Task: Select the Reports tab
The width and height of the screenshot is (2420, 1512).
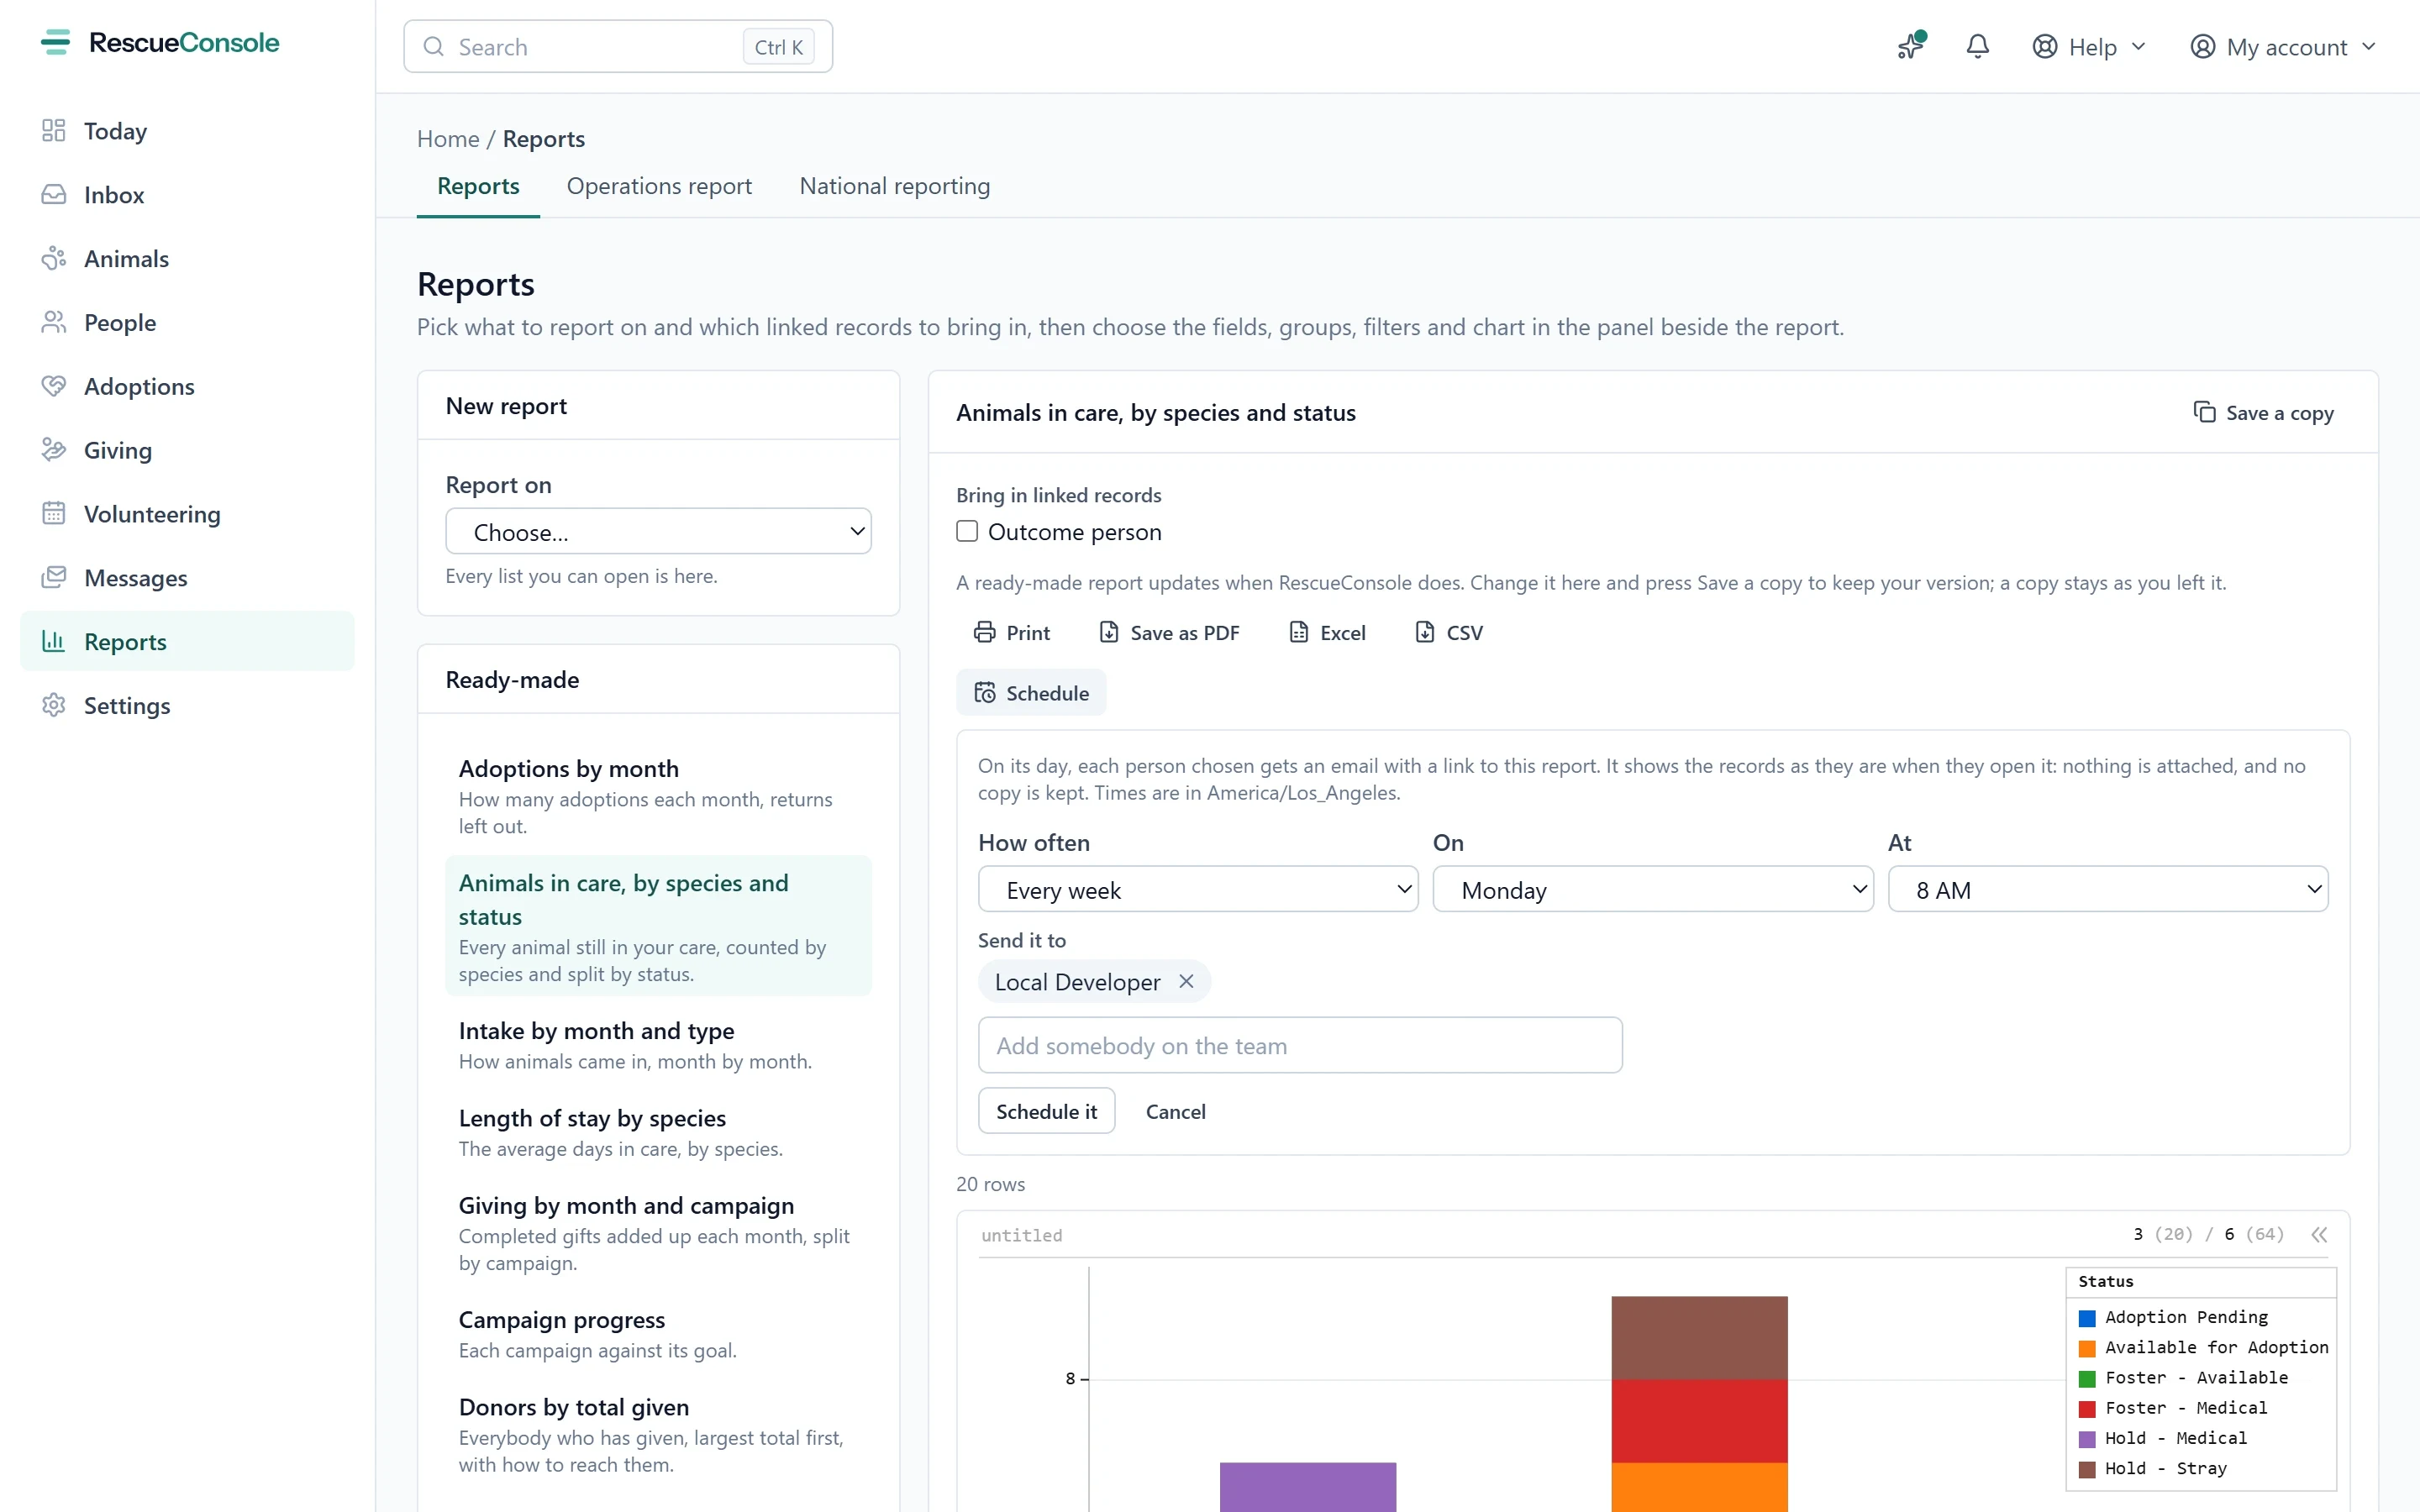Action: (478, 186)
